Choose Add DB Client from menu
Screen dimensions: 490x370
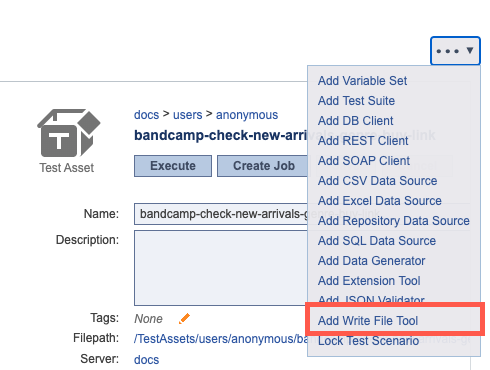pos(355,121)
